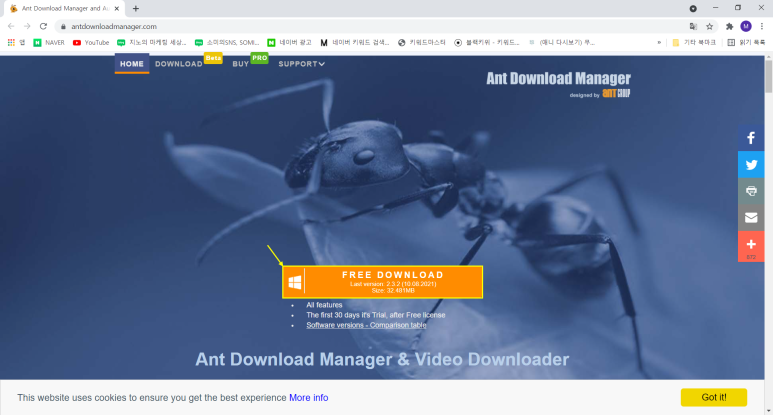Open Software versions - Comparison table link
The width and height of the screenshot is (773, 415).
point(366,325)
